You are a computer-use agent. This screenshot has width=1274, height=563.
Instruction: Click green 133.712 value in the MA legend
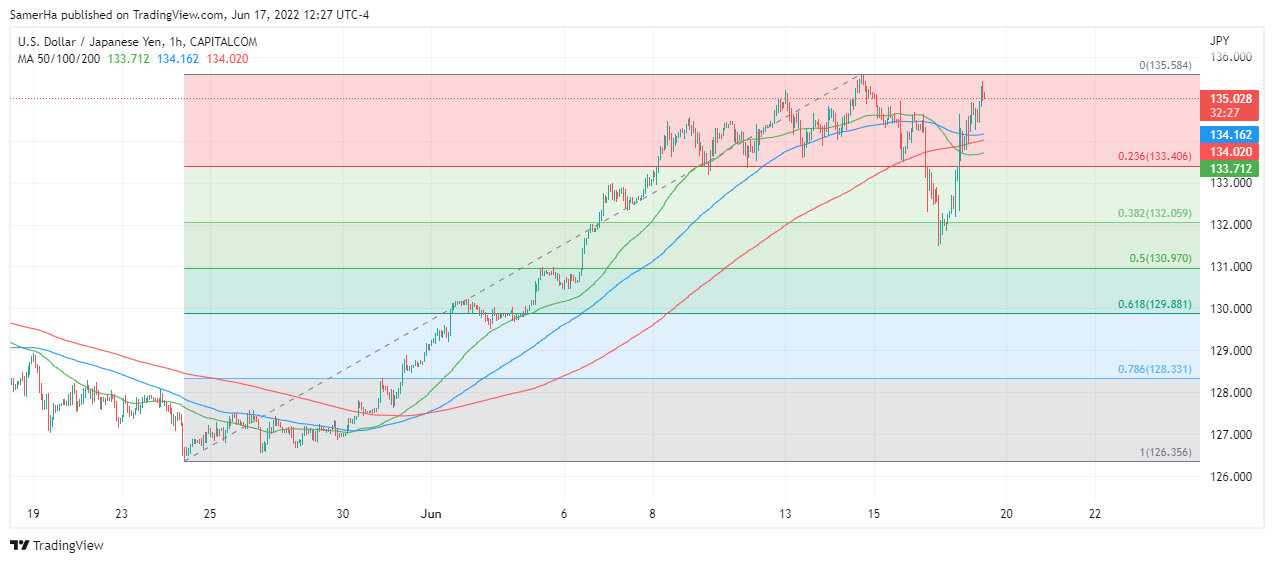[x=133, y=59]
